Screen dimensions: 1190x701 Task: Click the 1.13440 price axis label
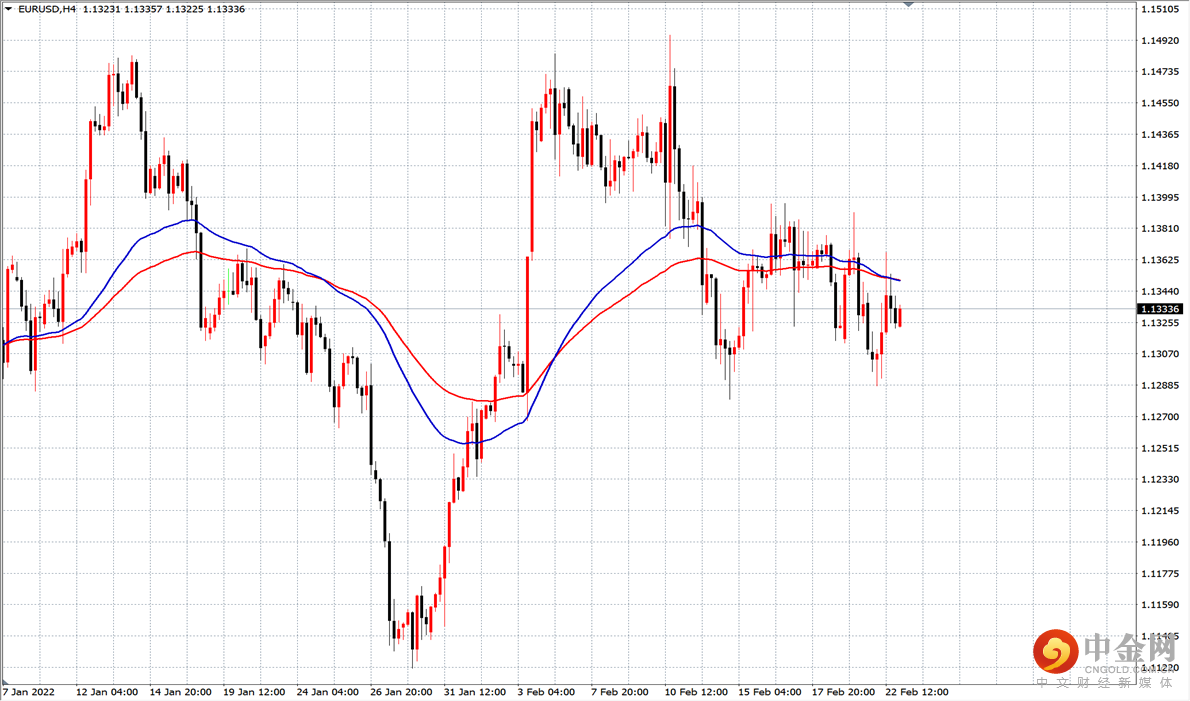[x=1160, y=291]
